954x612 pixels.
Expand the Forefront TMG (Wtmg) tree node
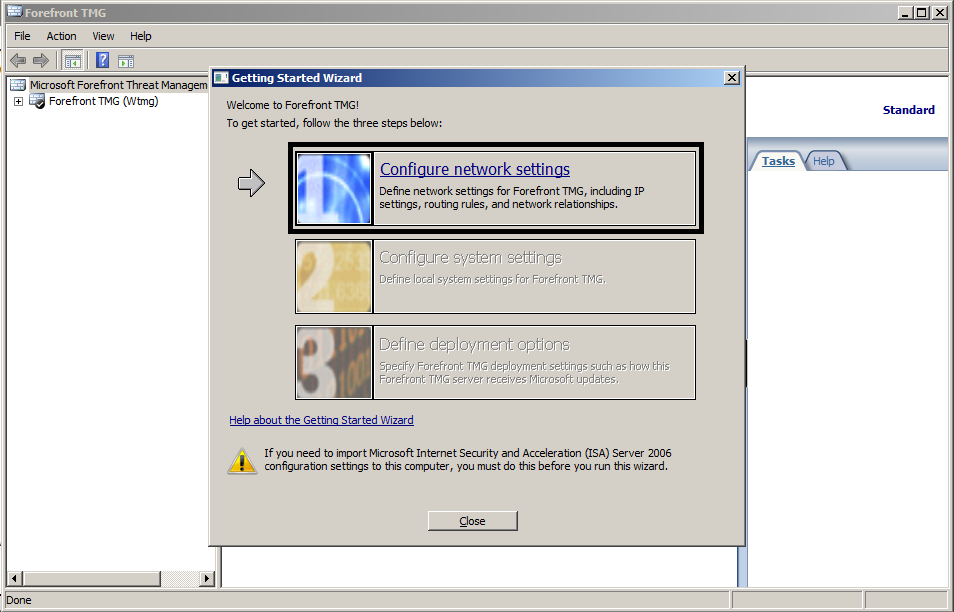pos(17,101)
